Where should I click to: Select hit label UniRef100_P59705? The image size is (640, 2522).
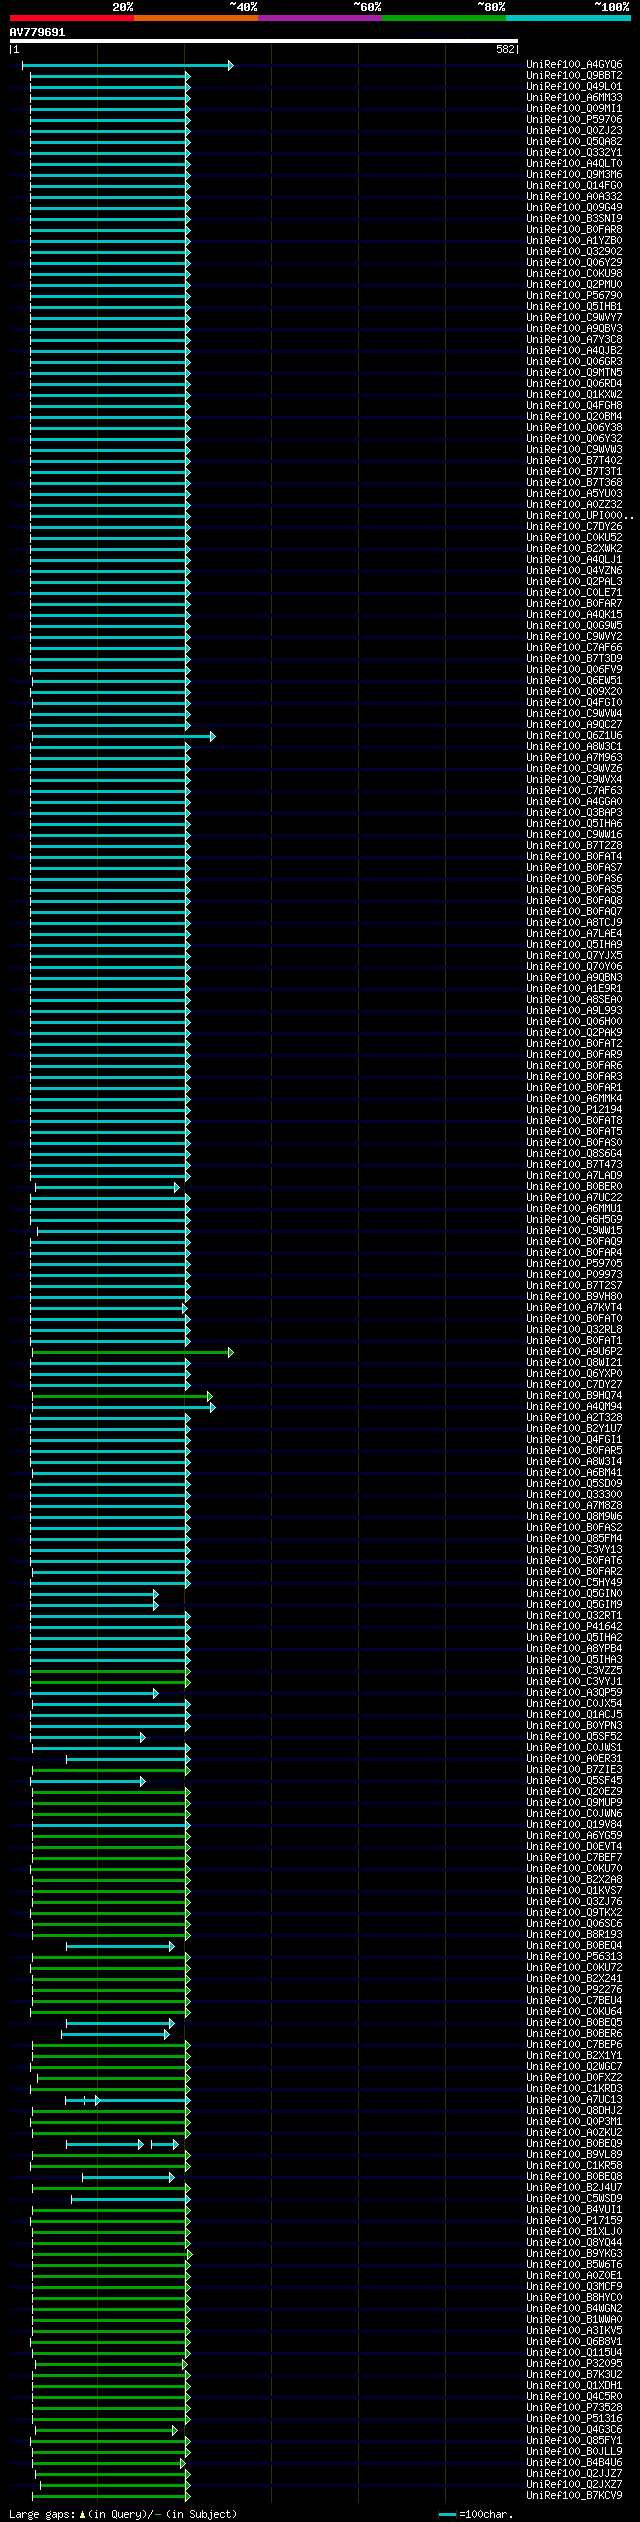574,1264
